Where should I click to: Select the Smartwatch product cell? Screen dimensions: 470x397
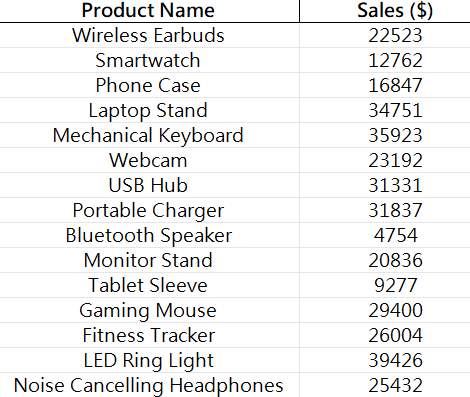coord(149,60)
